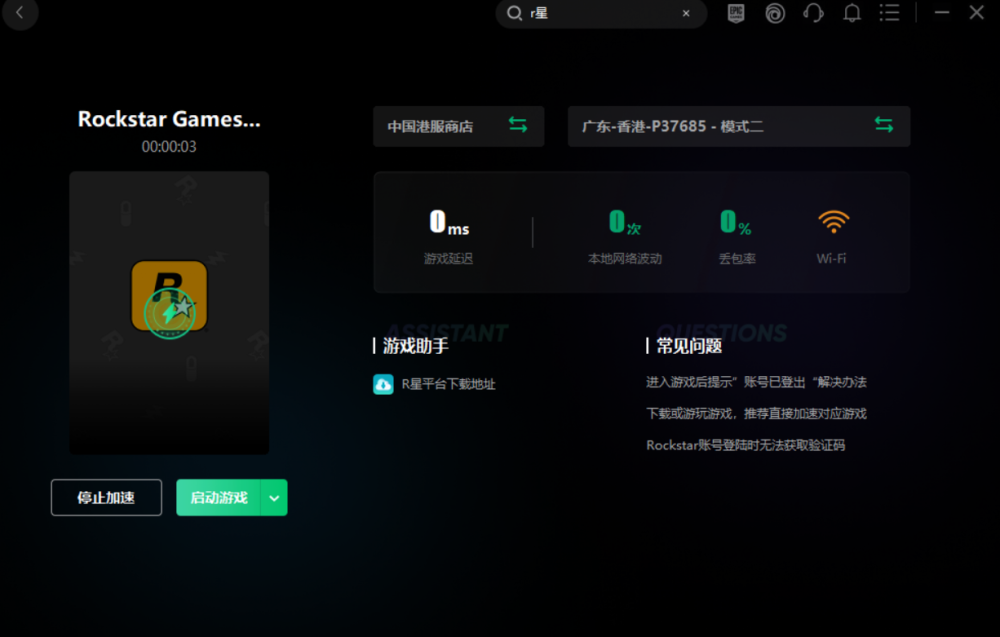Launch game with 启动游戏 button
The image size is (1000, 637).
pos(219,497)
